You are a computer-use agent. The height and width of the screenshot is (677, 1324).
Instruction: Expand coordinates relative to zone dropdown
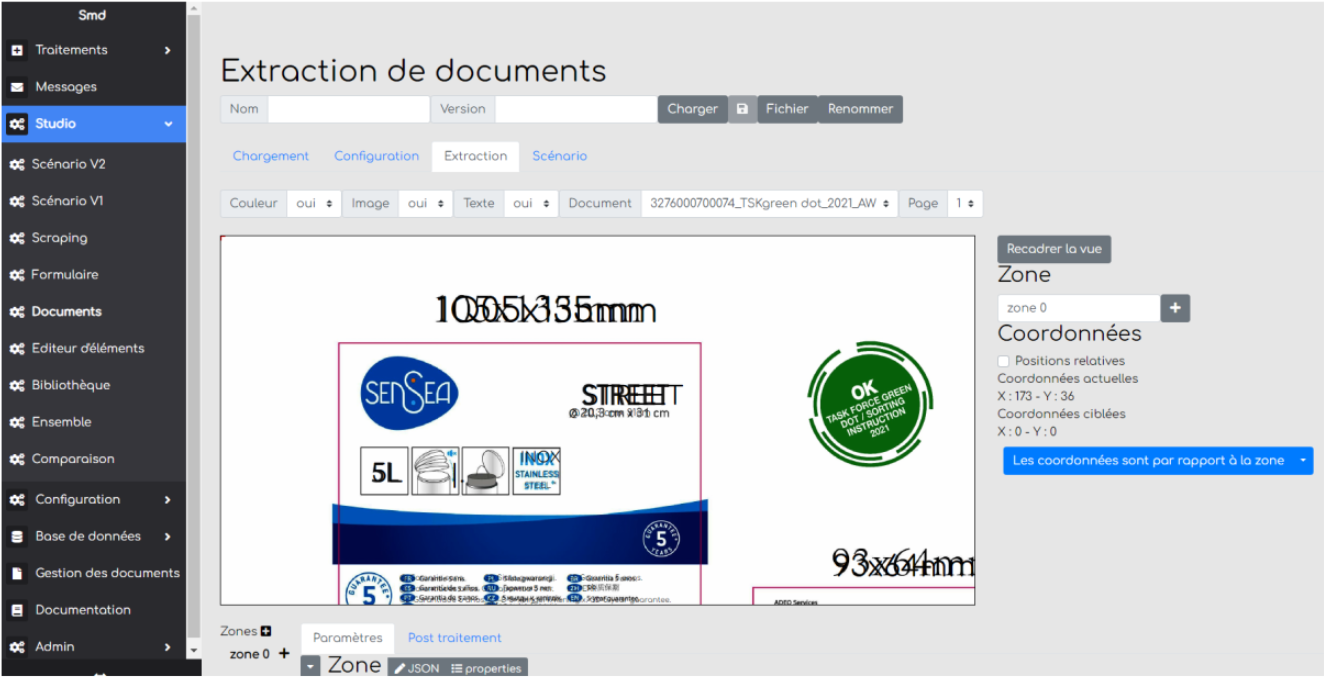pyautogui.click(x=1302, y=461)
